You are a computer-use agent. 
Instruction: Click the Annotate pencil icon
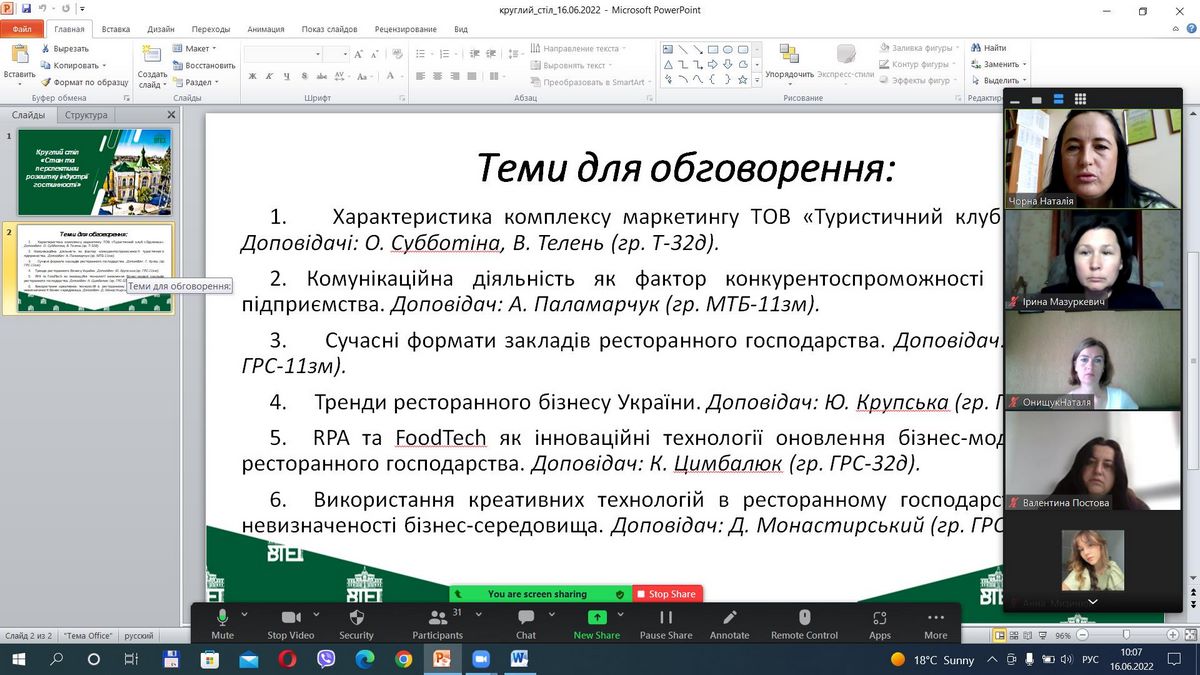(729, 619)
